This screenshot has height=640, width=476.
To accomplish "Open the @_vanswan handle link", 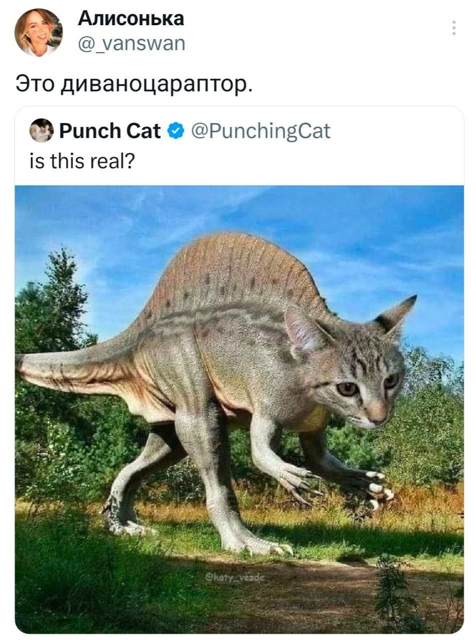I will [x=131, y=43].
